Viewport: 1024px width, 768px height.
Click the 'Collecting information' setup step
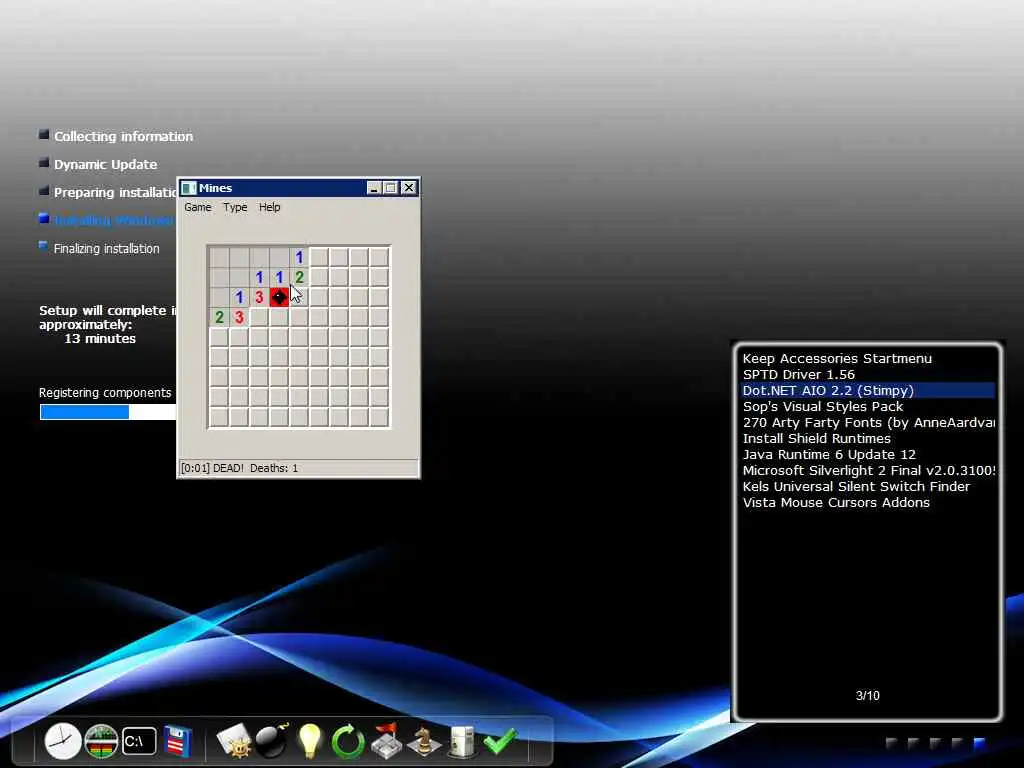[x=123, y=136]
